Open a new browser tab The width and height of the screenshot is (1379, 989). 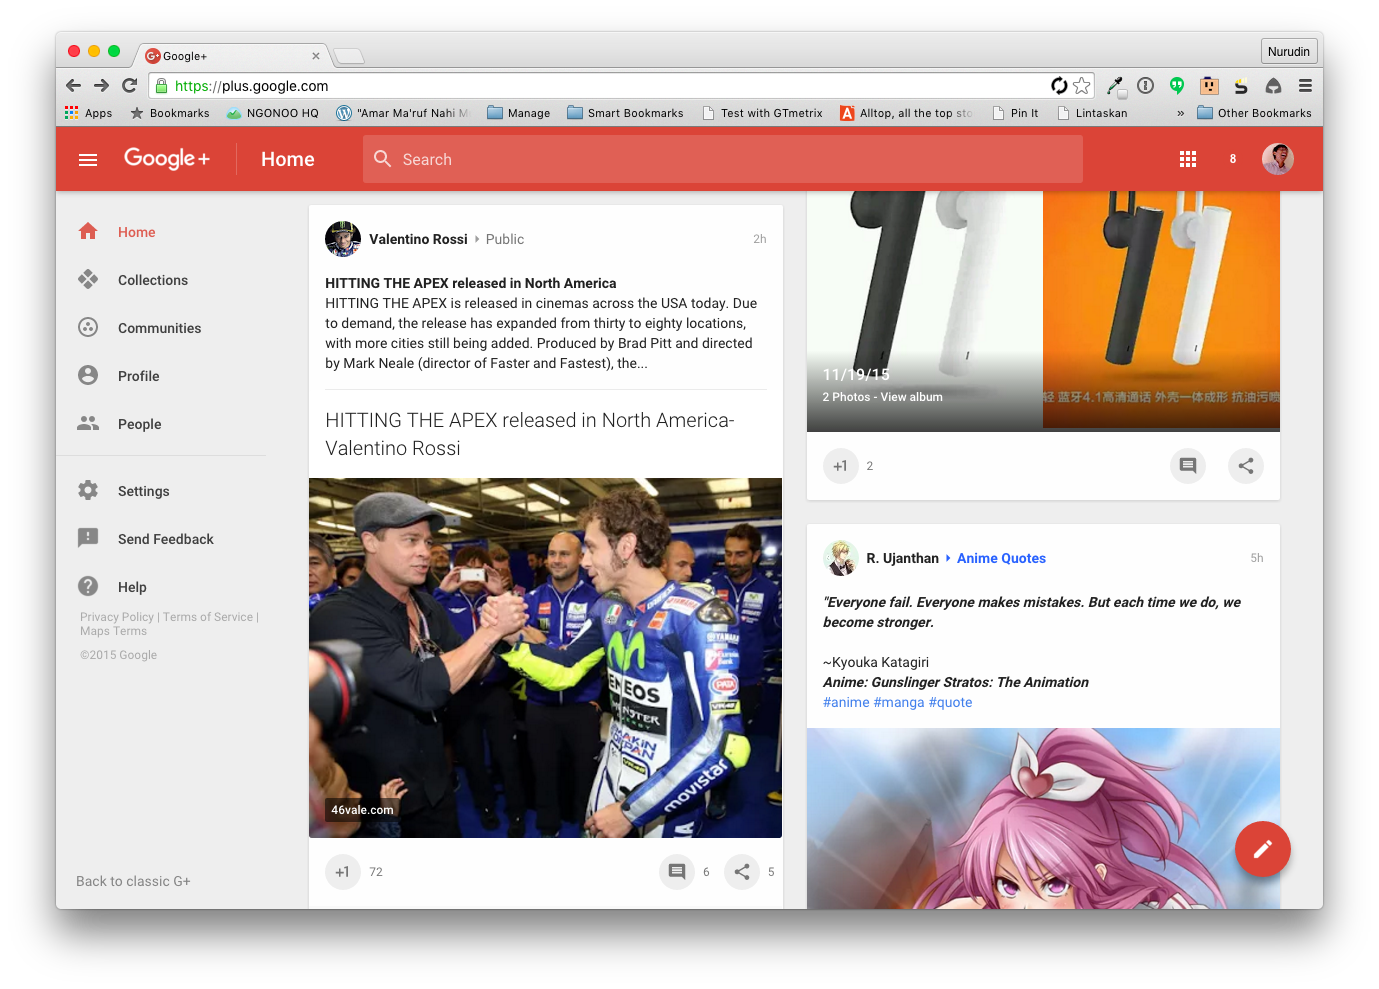pyautogui.click(x=349, y=56)
